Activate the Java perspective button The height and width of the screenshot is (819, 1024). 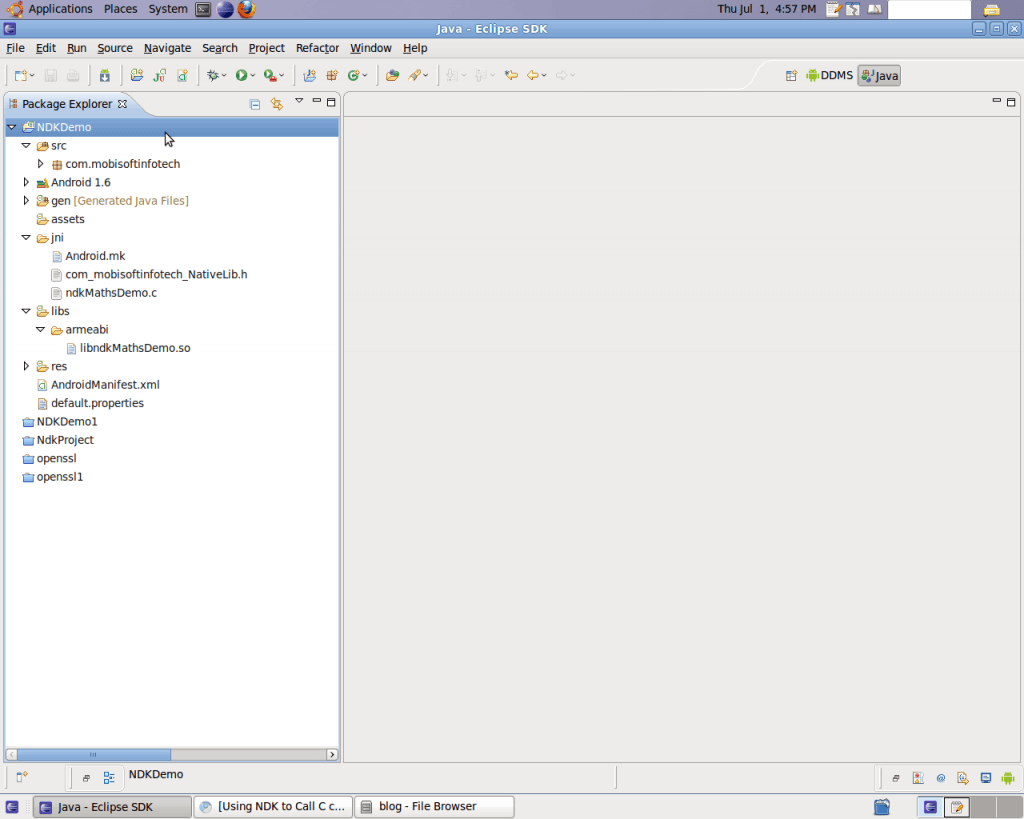(879, 75)
